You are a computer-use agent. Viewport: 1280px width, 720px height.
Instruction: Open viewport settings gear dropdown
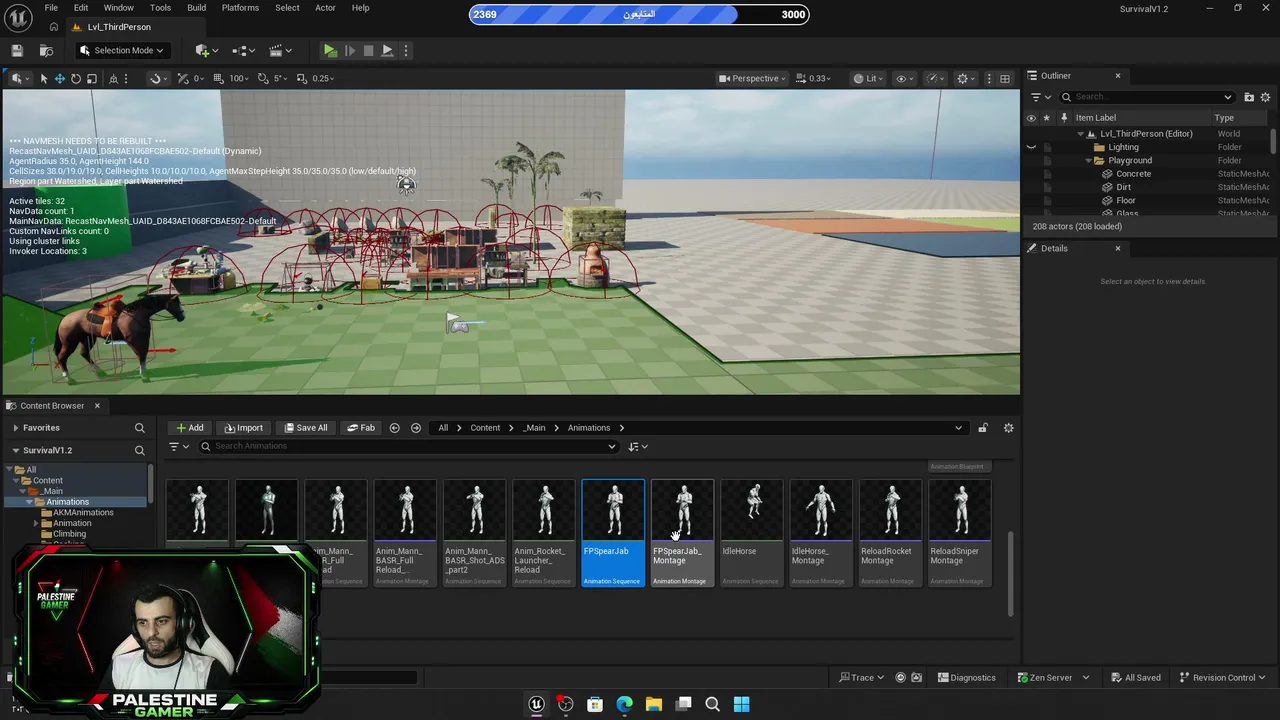tap(966, 78)
